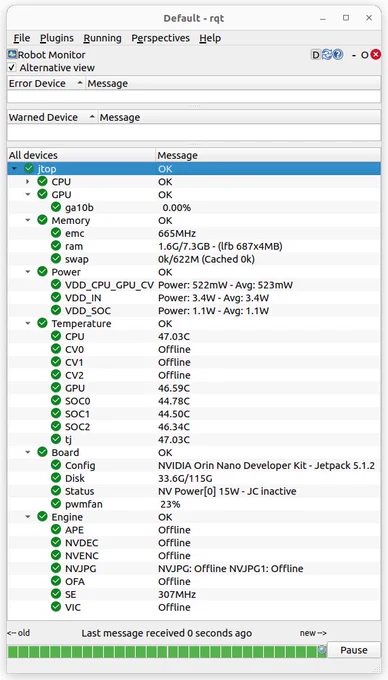Collapse the Engine tree node

point(28,517)
